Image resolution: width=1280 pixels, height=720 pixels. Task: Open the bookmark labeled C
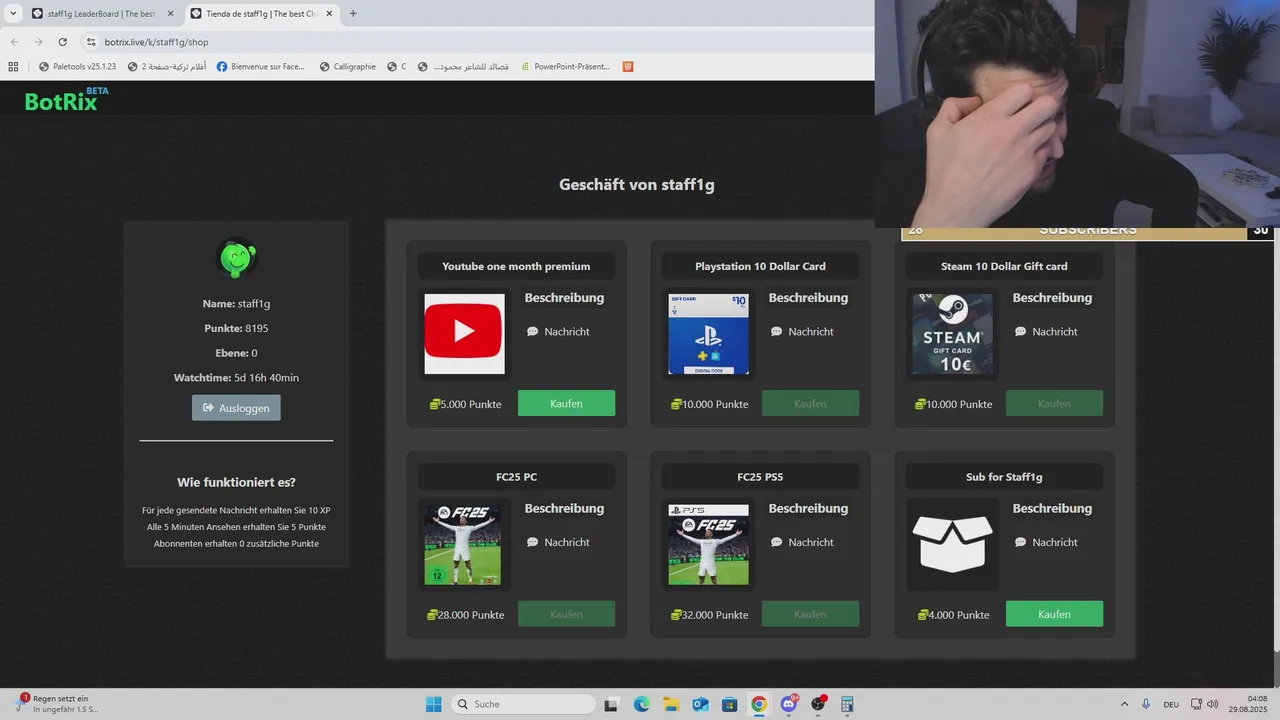coord(397,67)
